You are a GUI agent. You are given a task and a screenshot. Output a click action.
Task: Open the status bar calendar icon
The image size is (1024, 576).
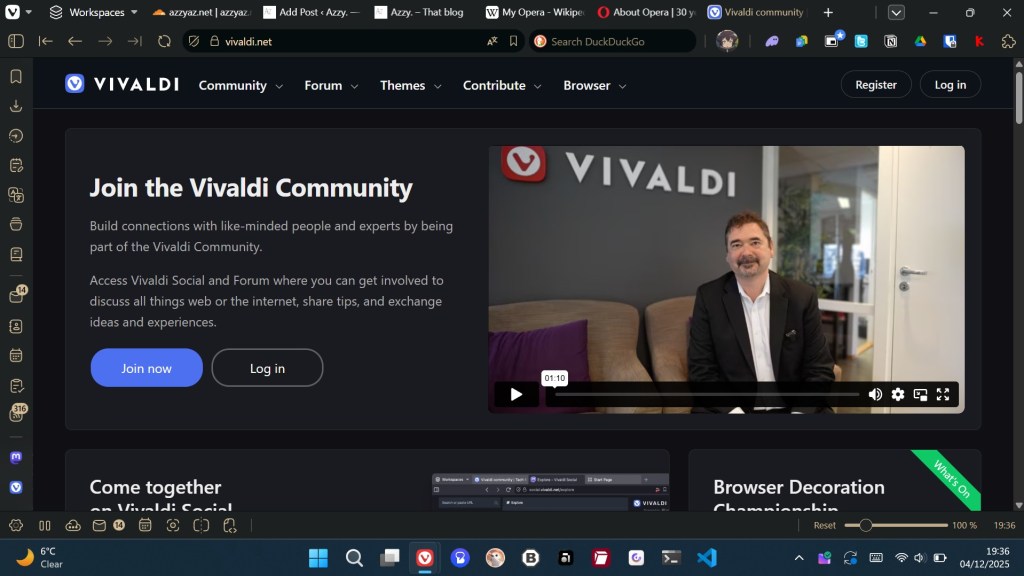(x=145, y=525)
